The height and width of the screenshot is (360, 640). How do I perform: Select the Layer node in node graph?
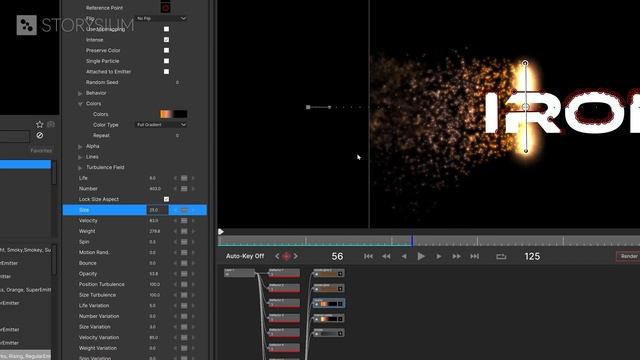point(239,273)
